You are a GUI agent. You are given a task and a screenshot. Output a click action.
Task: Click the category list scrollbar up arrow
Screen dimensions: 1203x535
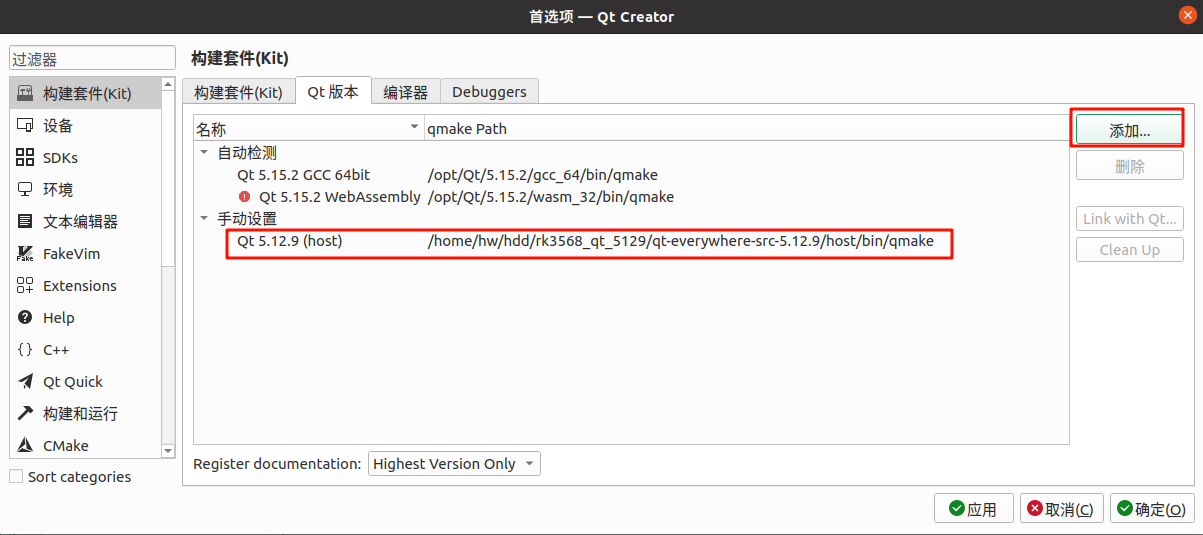[x=168, y=84]
